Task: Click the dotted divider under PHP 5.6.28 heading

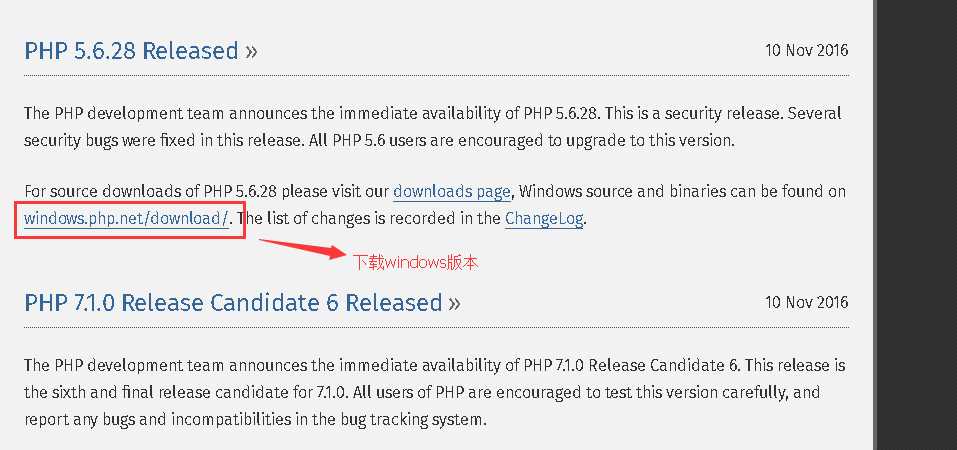Action: tap(436, 75)
